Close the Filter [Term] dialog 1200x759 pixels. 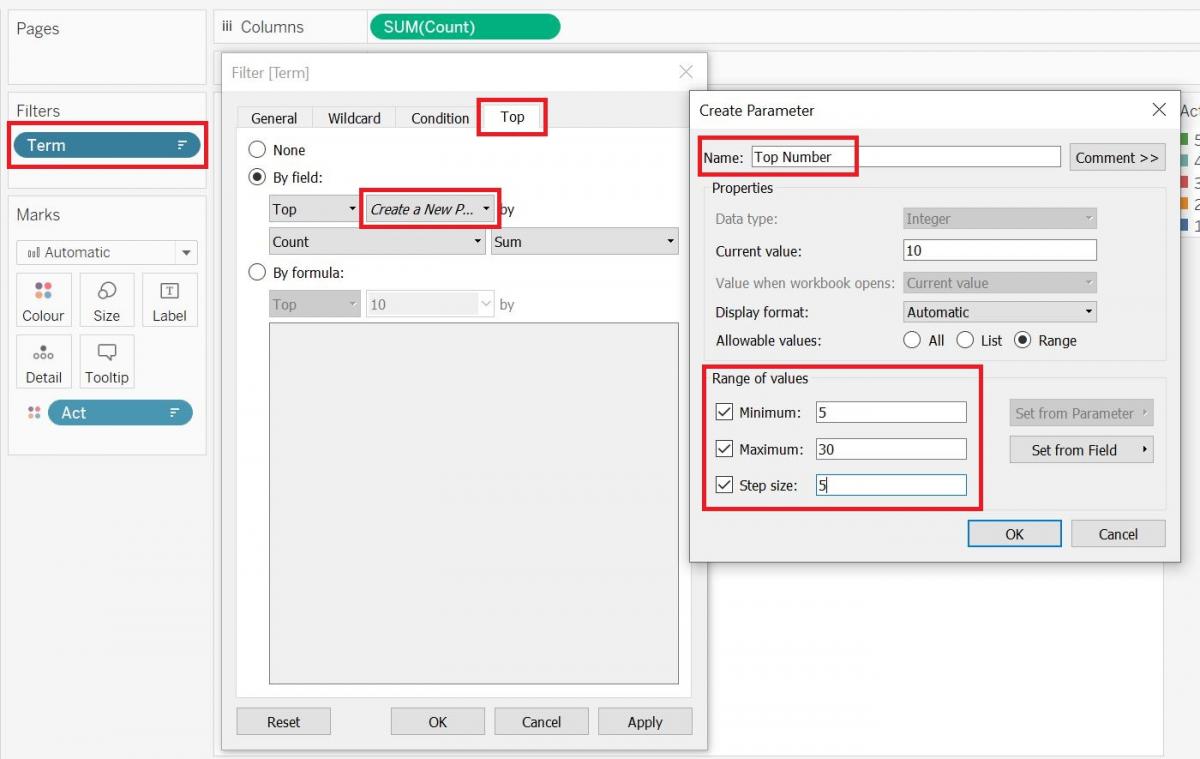pos(686,72)
